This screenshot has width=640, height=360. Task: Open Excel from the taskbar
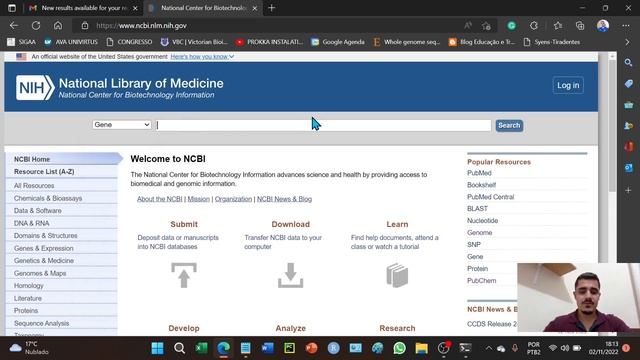(x=201, y=348)
